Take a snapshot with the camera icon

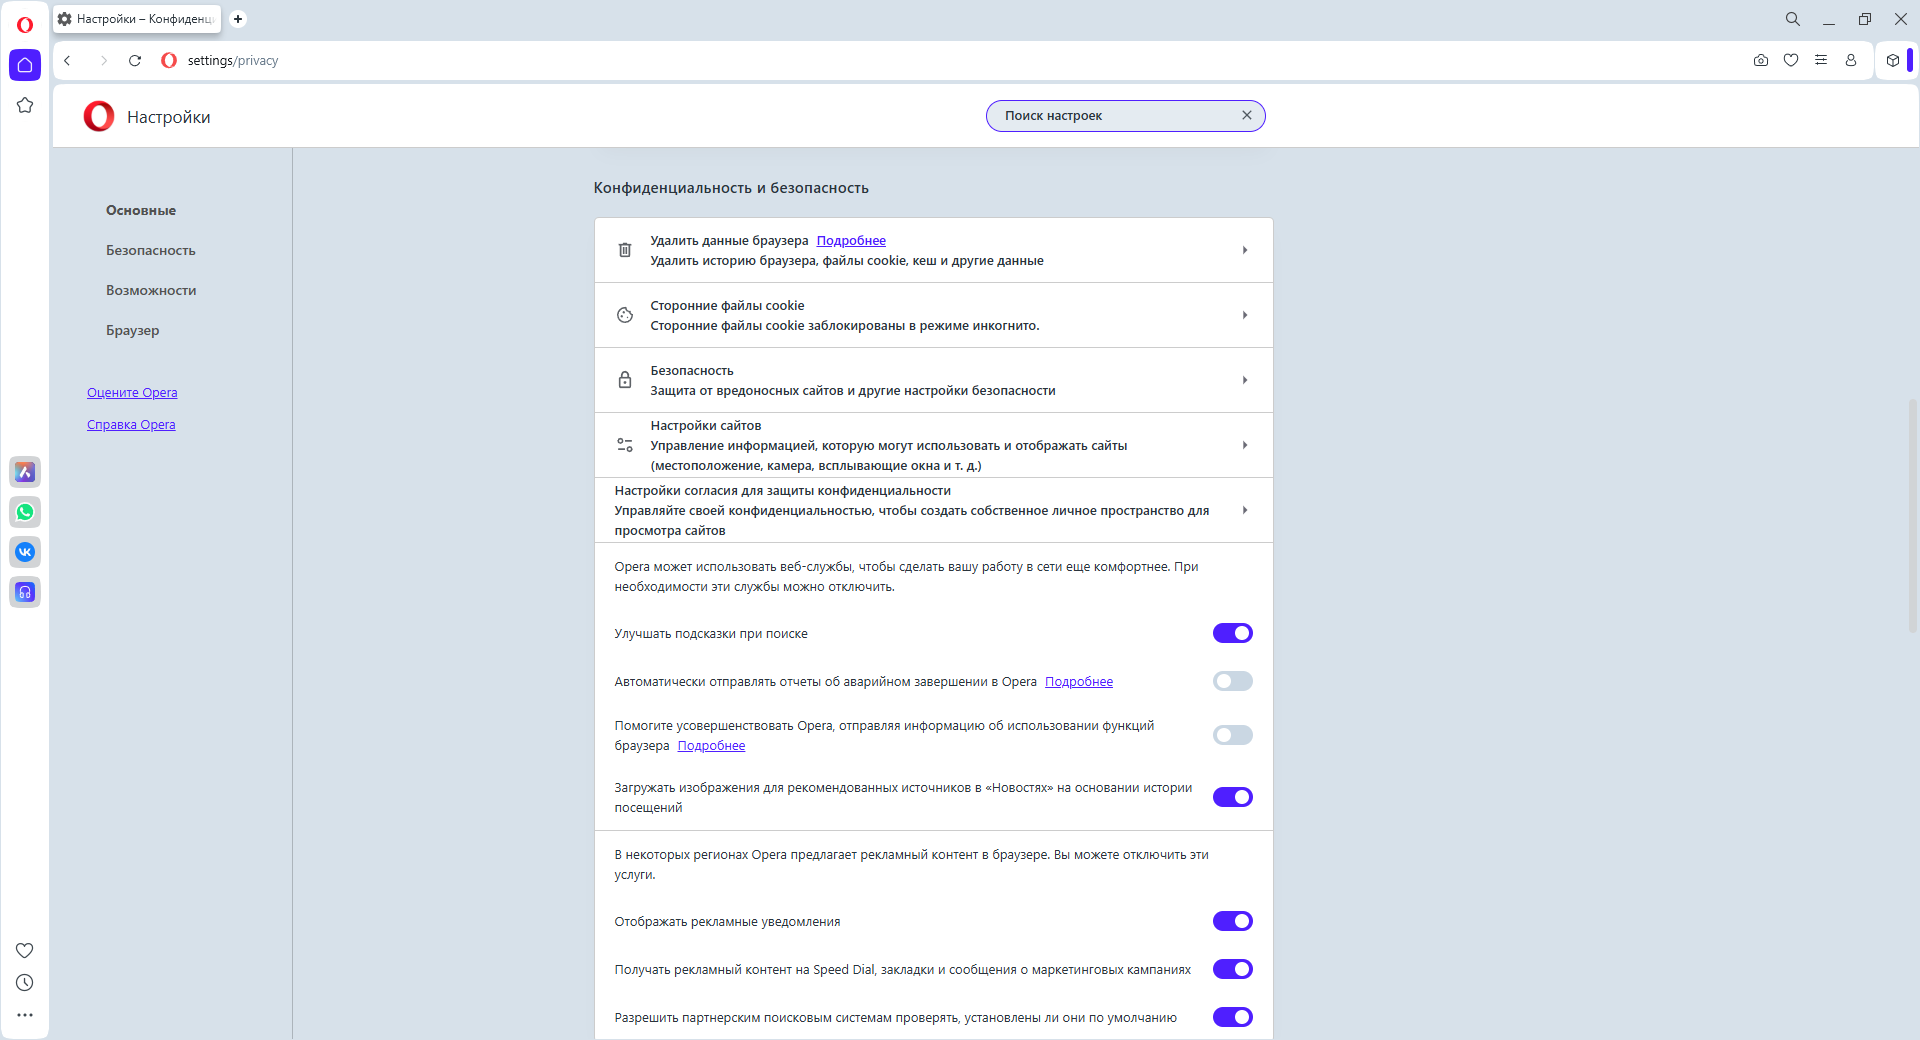coord(1761,60)
